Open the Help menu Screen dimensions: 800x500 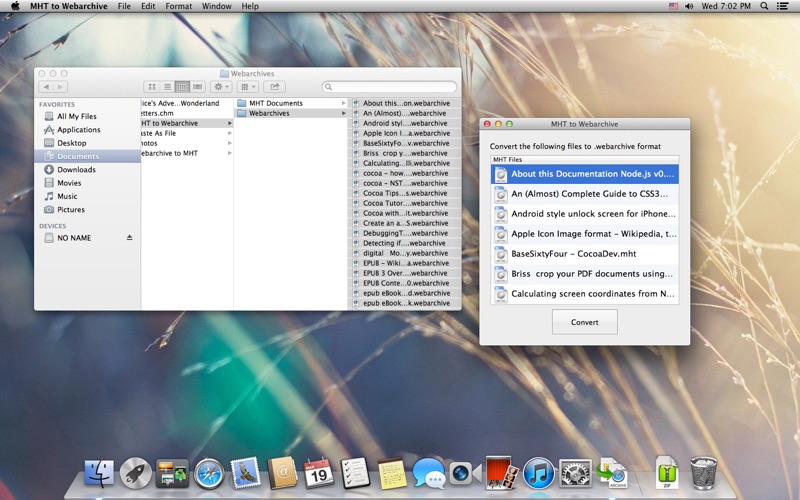[250, 6]
